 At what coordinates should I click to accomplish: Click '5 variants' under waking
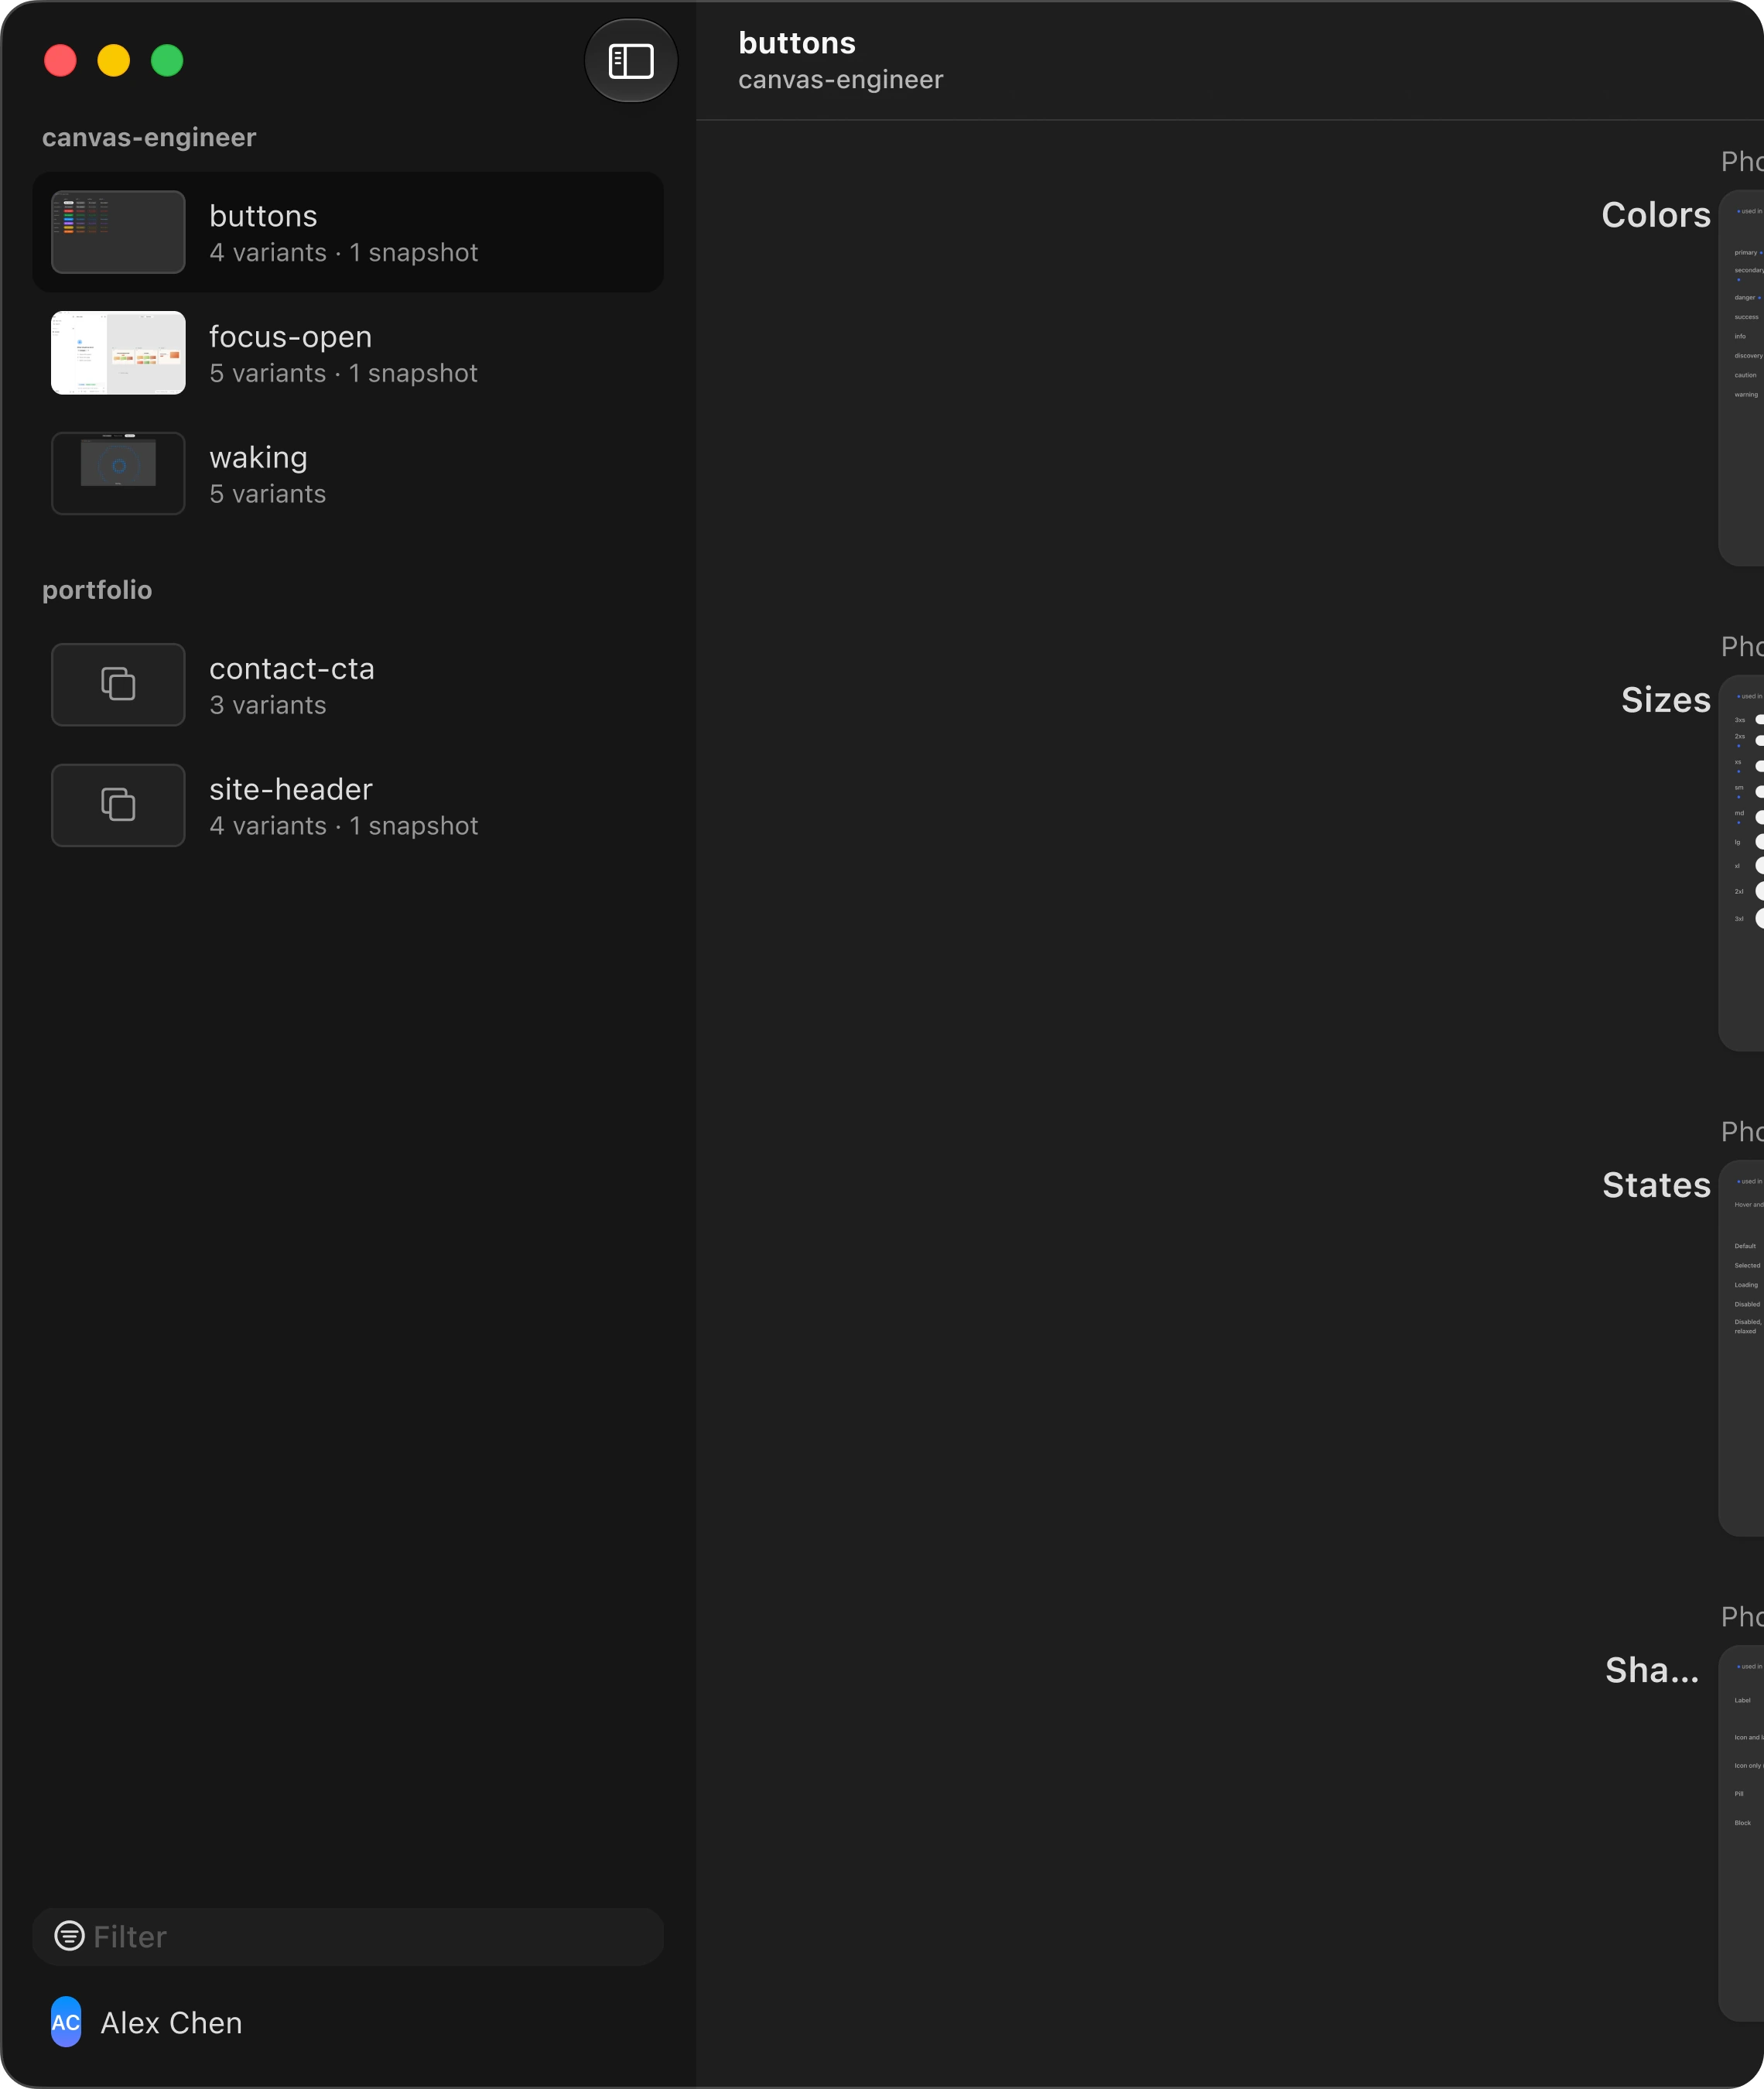(268, 495)
